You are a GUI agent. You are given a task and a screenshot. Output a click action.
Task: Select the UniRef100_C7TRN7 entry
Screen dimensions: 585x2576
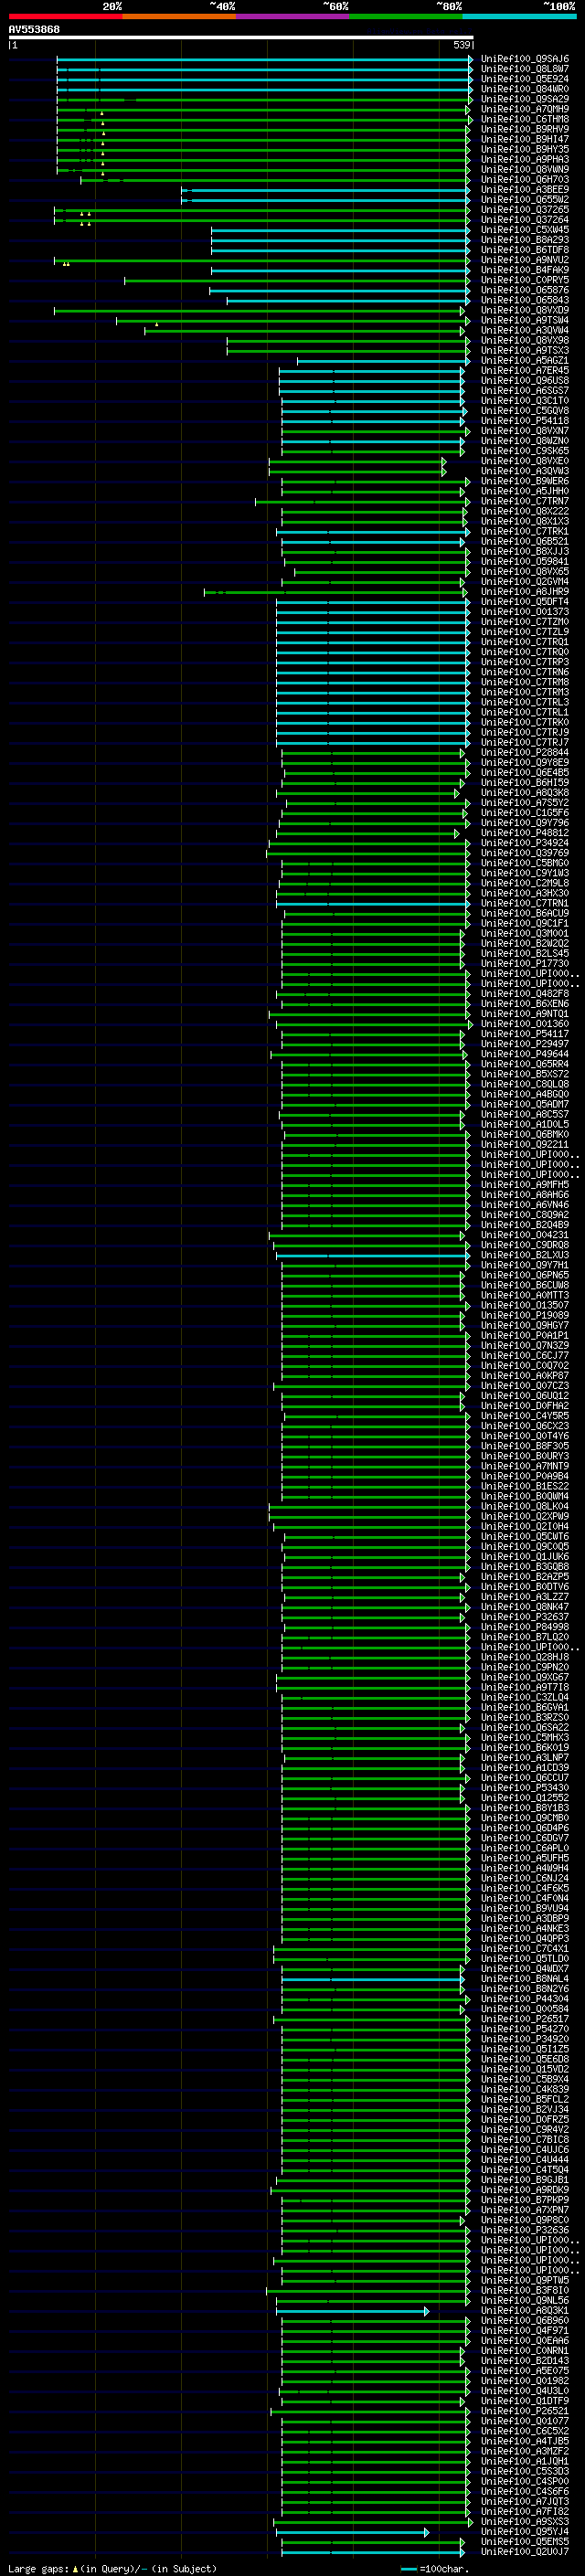click(525, 502)
